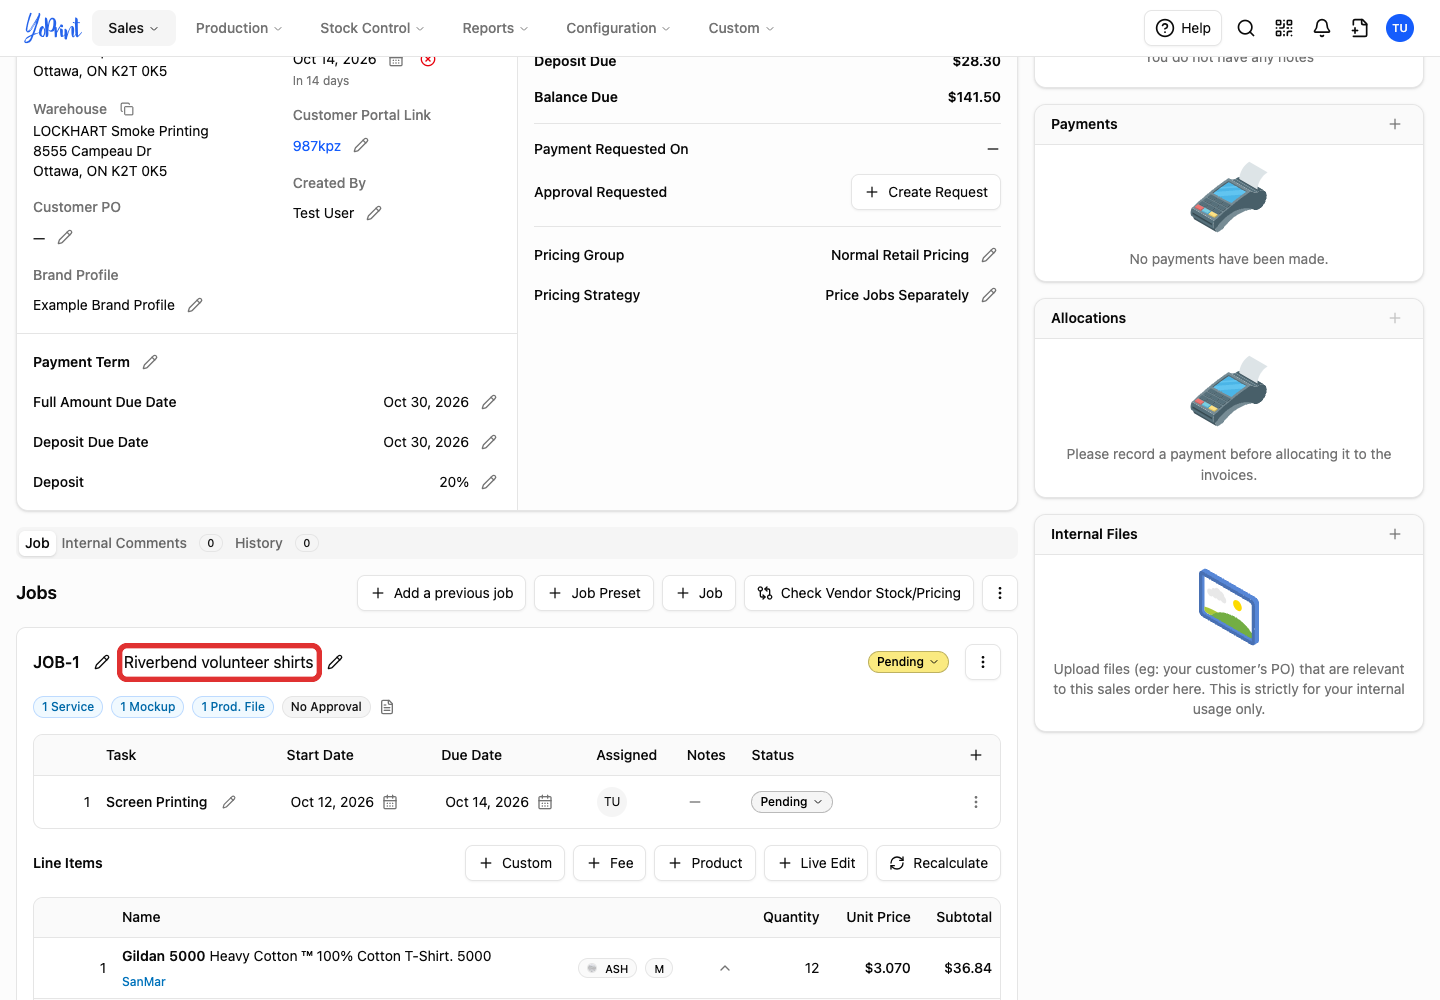The image size is (1440, 1000).
Task: Click Check Vendor Stock/Pricing button
Action: click(858, 593)
